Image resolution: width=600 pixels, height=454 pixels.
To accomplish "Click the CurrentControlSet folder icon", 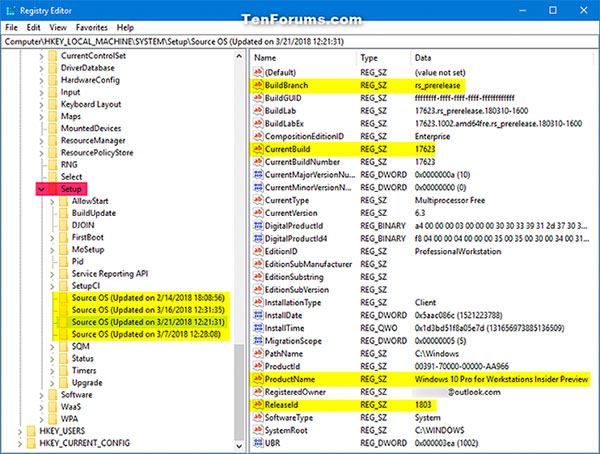I will [x=53, y=56].
